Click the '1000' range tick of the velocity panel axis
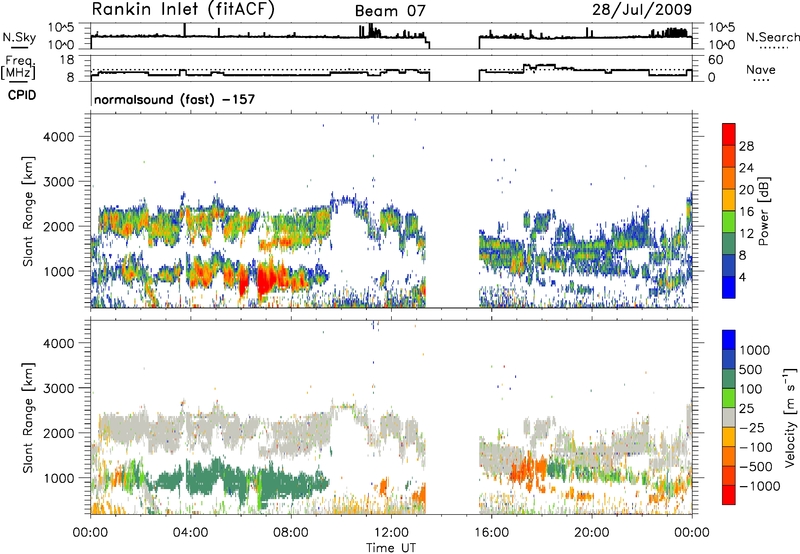 pos(58,478)
